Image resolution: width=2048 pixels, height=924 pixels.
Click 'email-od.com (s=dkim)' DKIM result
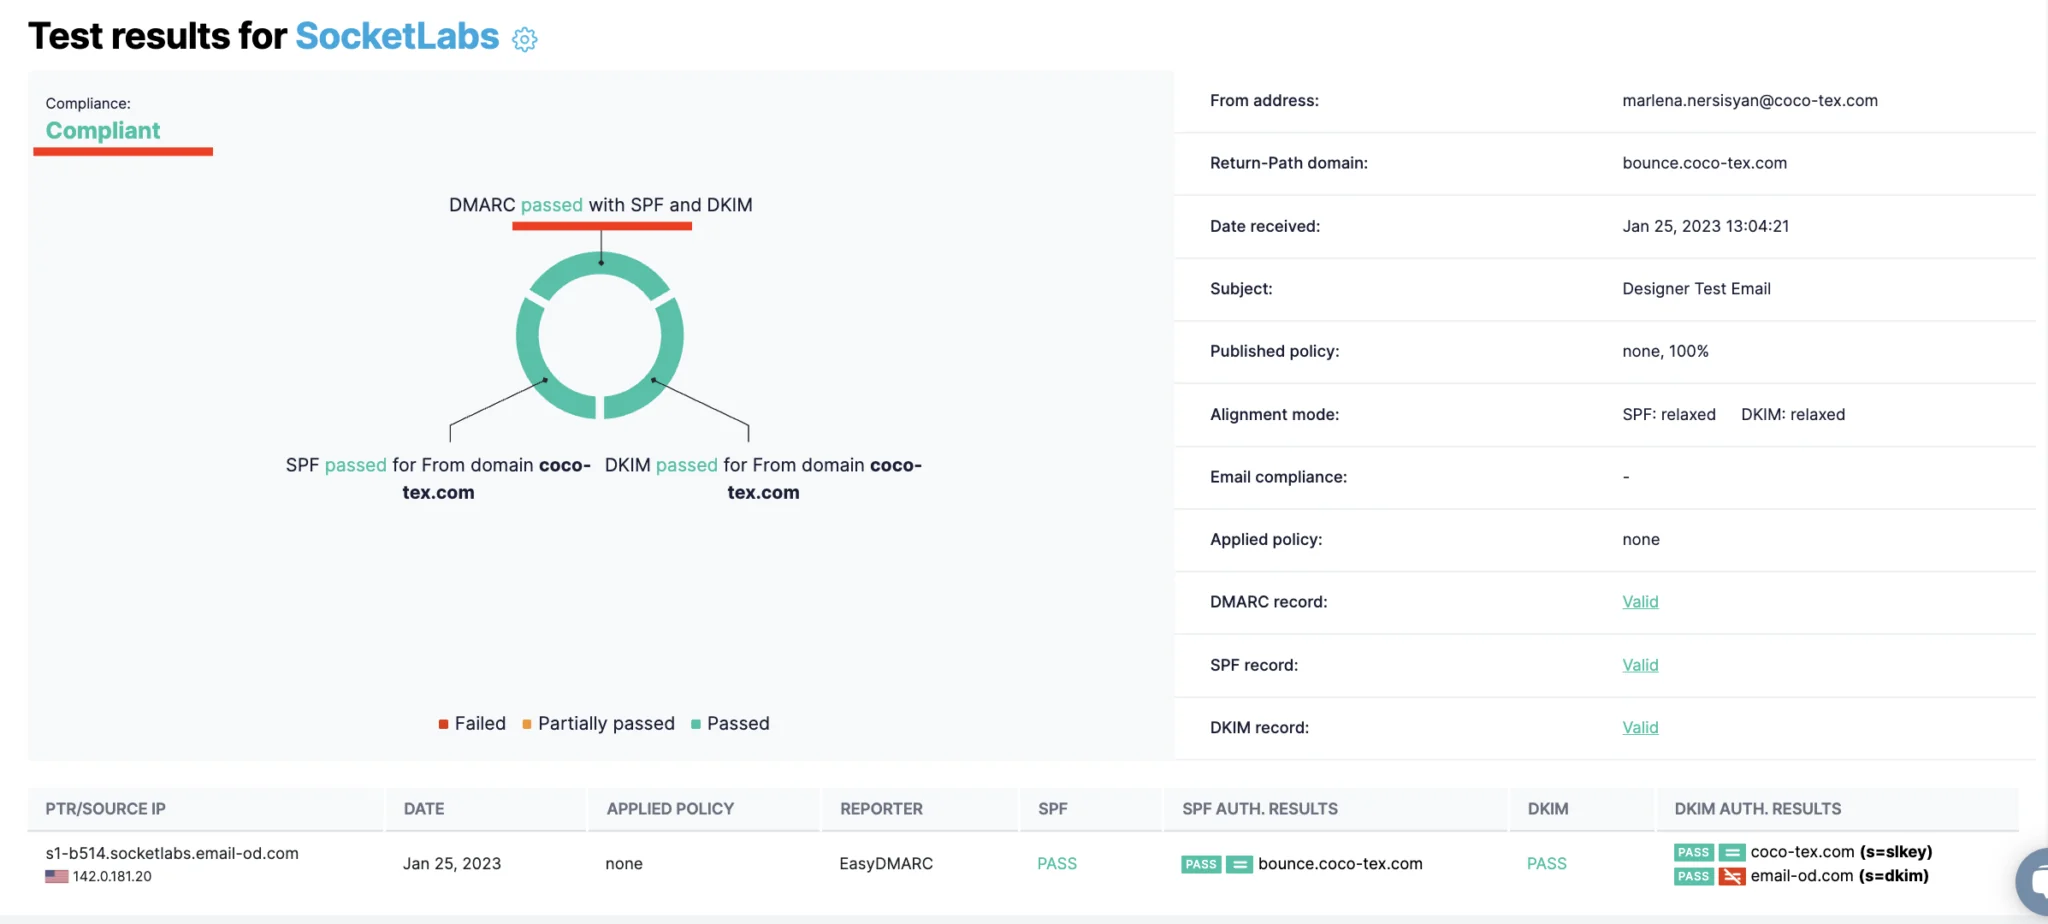(1840, 876)
